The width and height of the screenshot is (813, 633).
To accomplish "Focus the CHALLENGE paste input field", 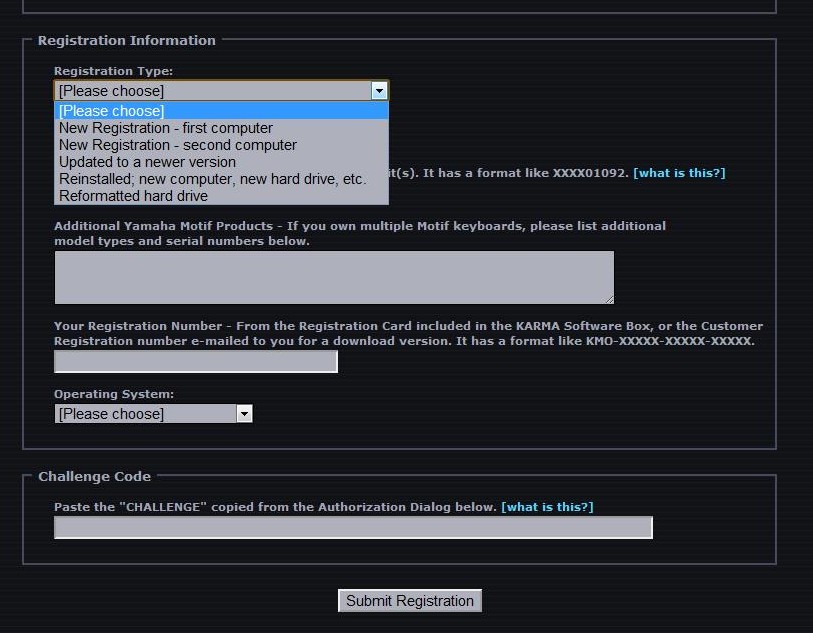I will 353,527.
